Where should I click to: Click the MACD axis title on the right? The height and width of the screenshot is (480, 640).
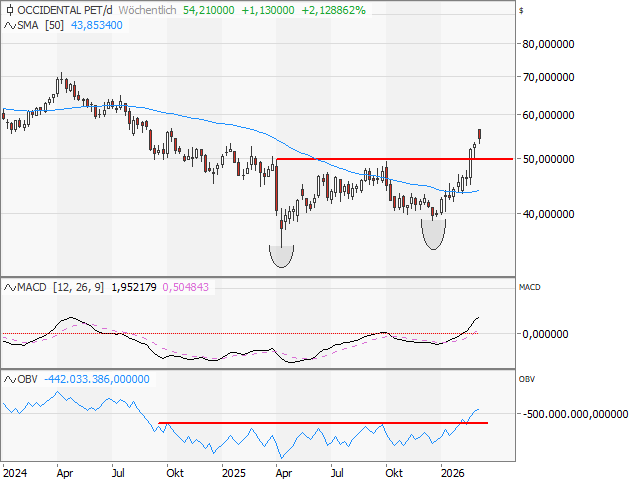click(x=529, y=287)
